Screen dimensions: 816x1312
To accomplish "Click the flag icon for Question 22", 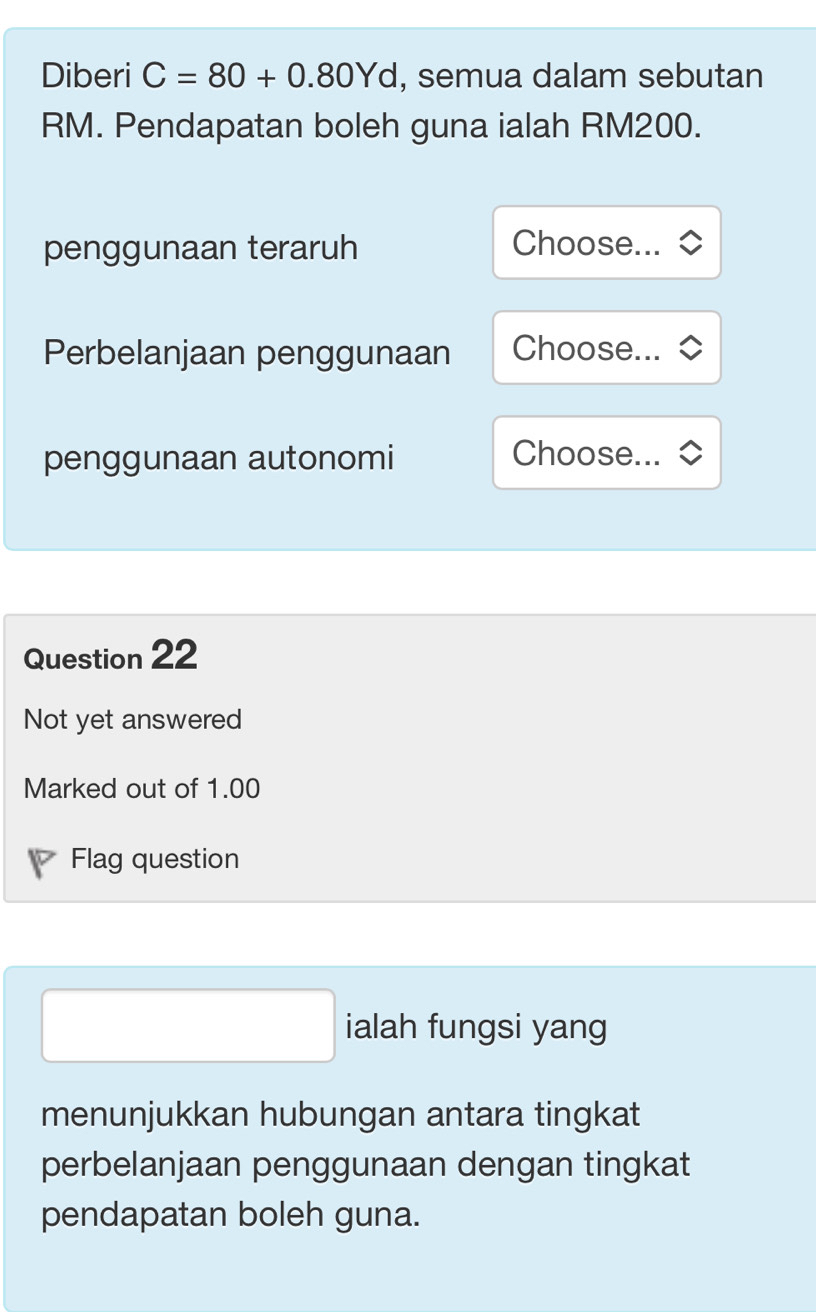I will (40, 861).
